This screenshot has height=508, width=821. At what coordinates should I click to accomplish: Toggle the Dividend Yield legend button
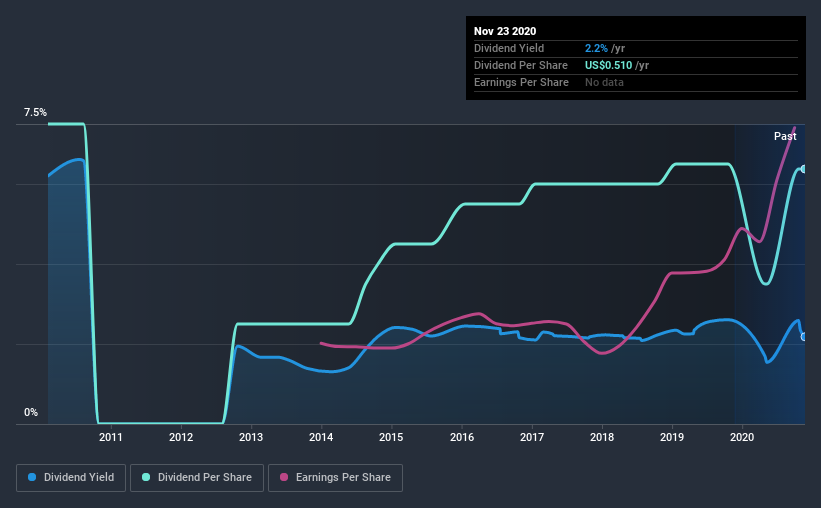point(71,478)
